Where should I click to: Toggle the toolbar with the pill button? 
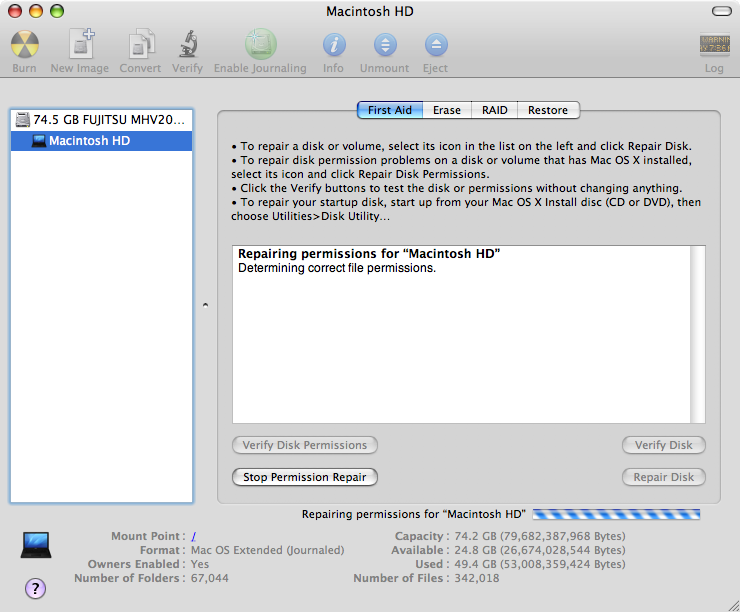point(722,11)
